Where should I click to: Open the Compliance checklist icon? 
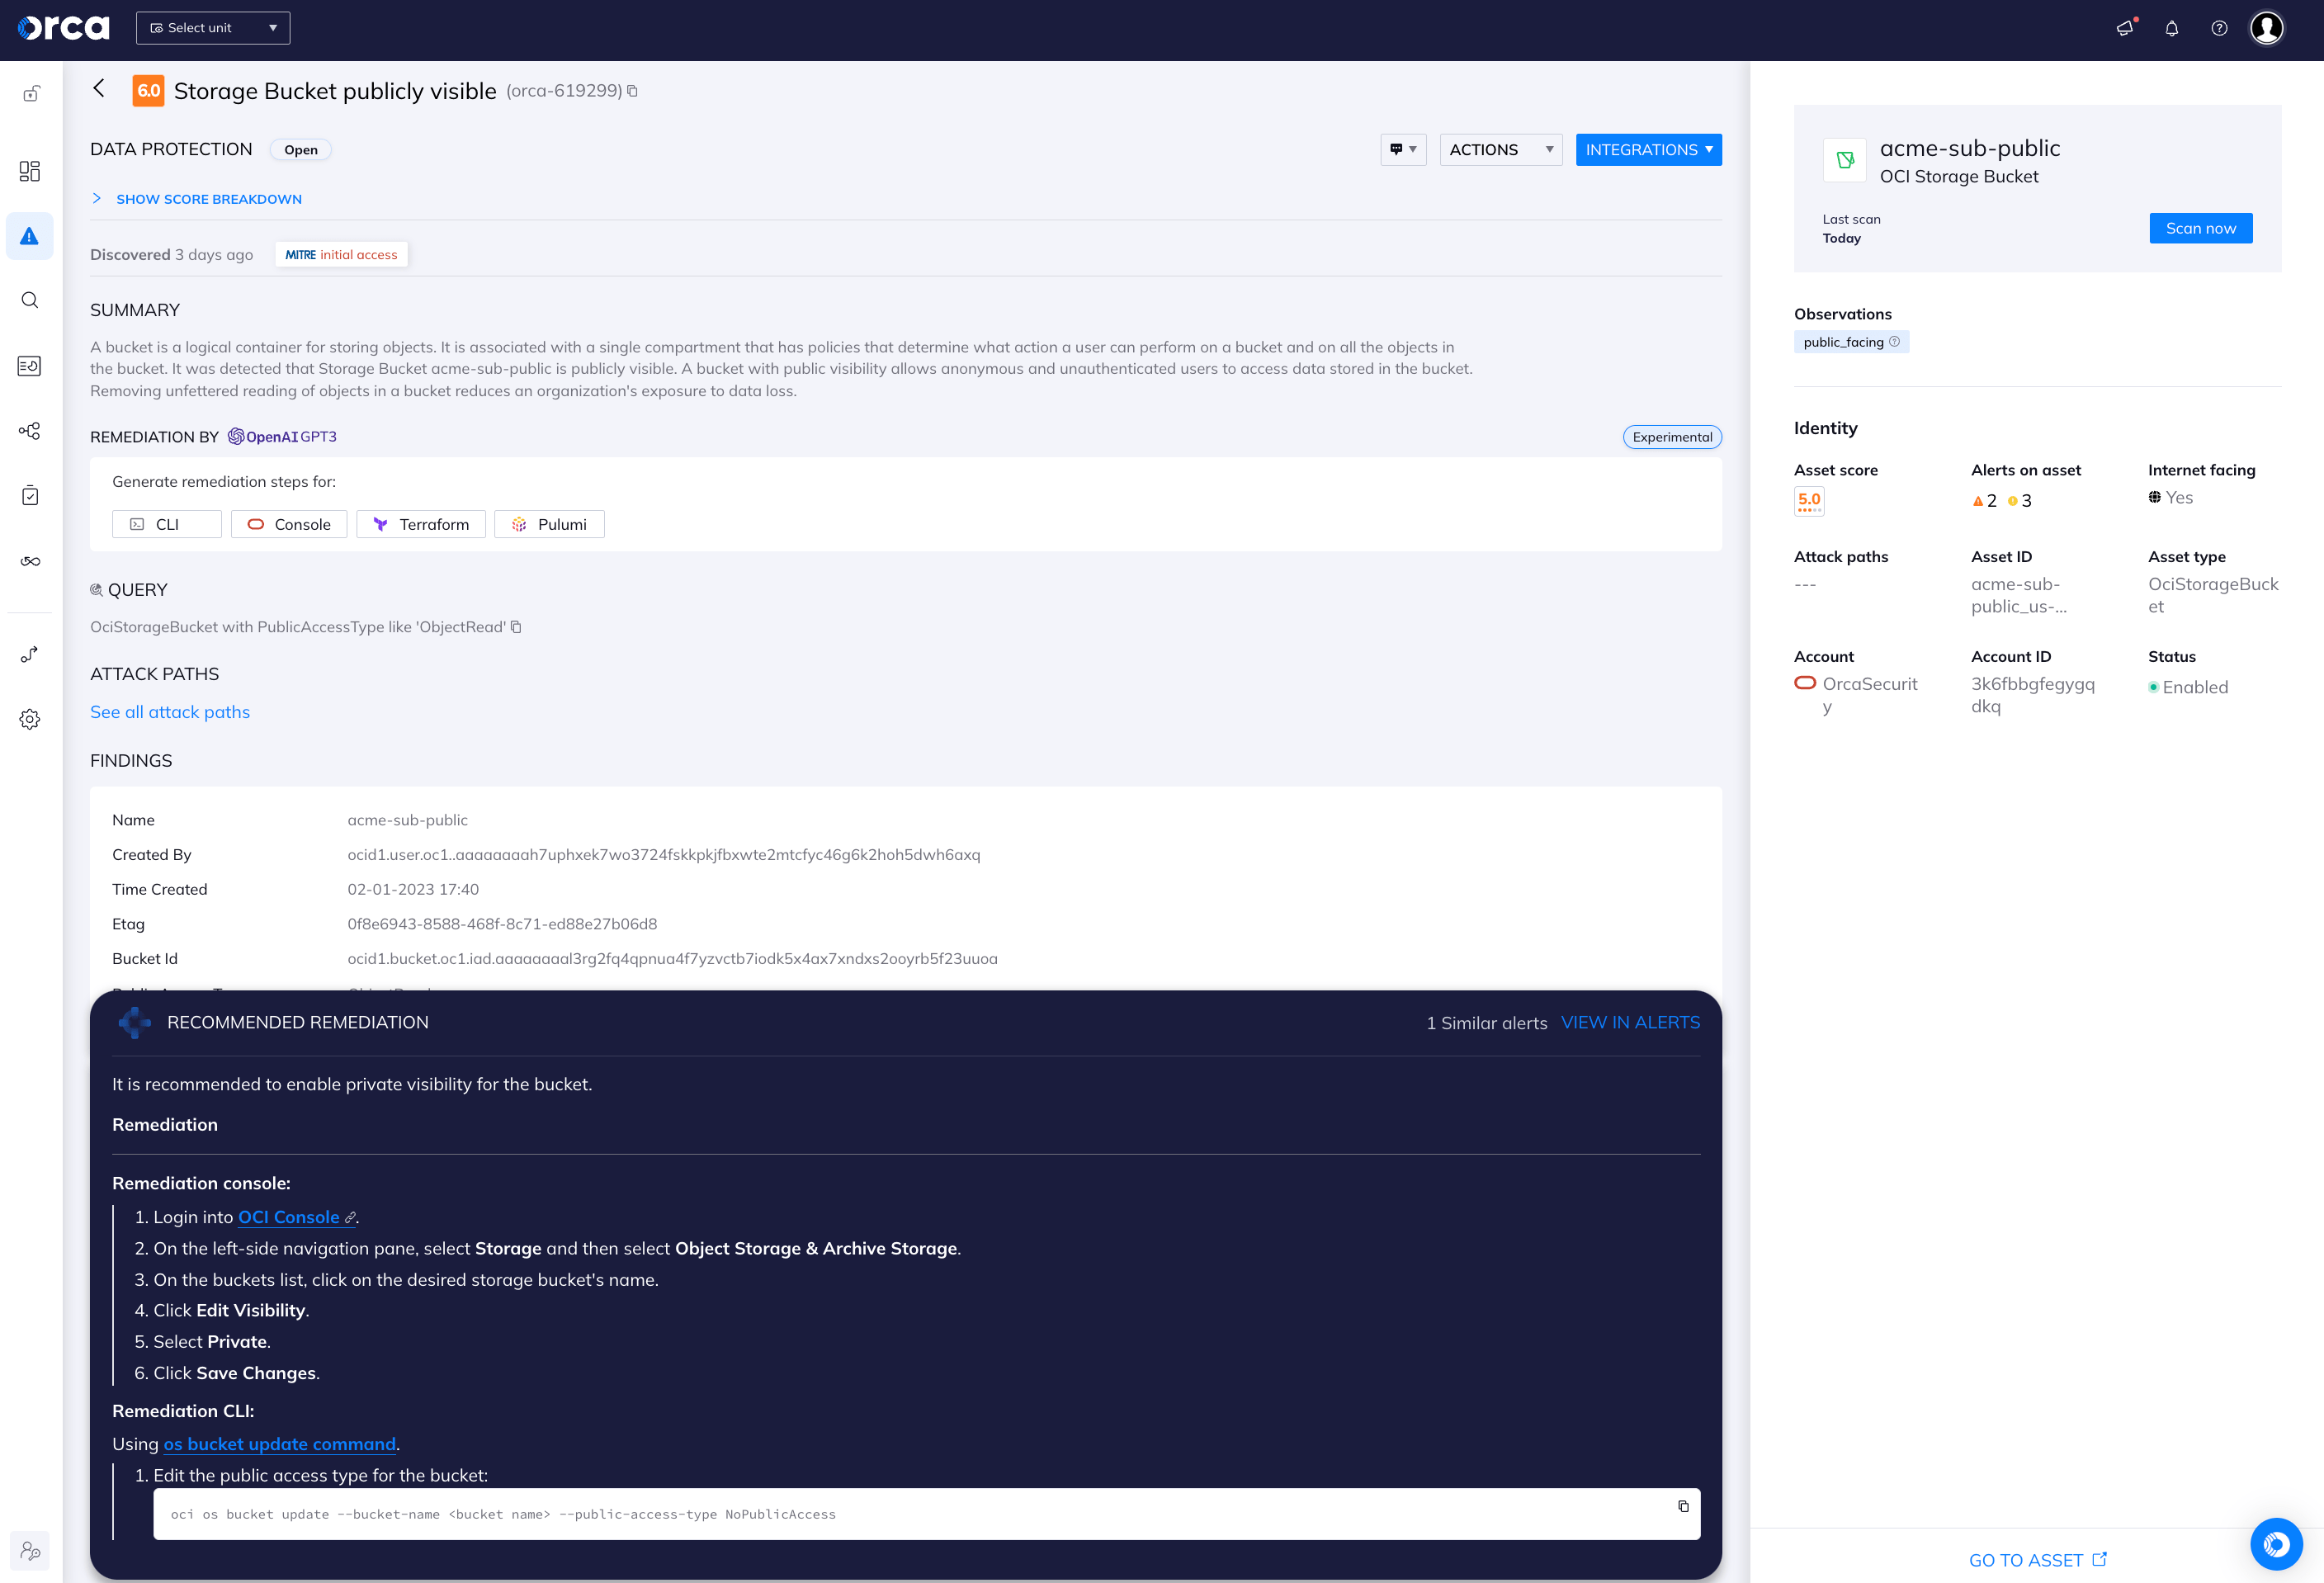click(30, 495)
